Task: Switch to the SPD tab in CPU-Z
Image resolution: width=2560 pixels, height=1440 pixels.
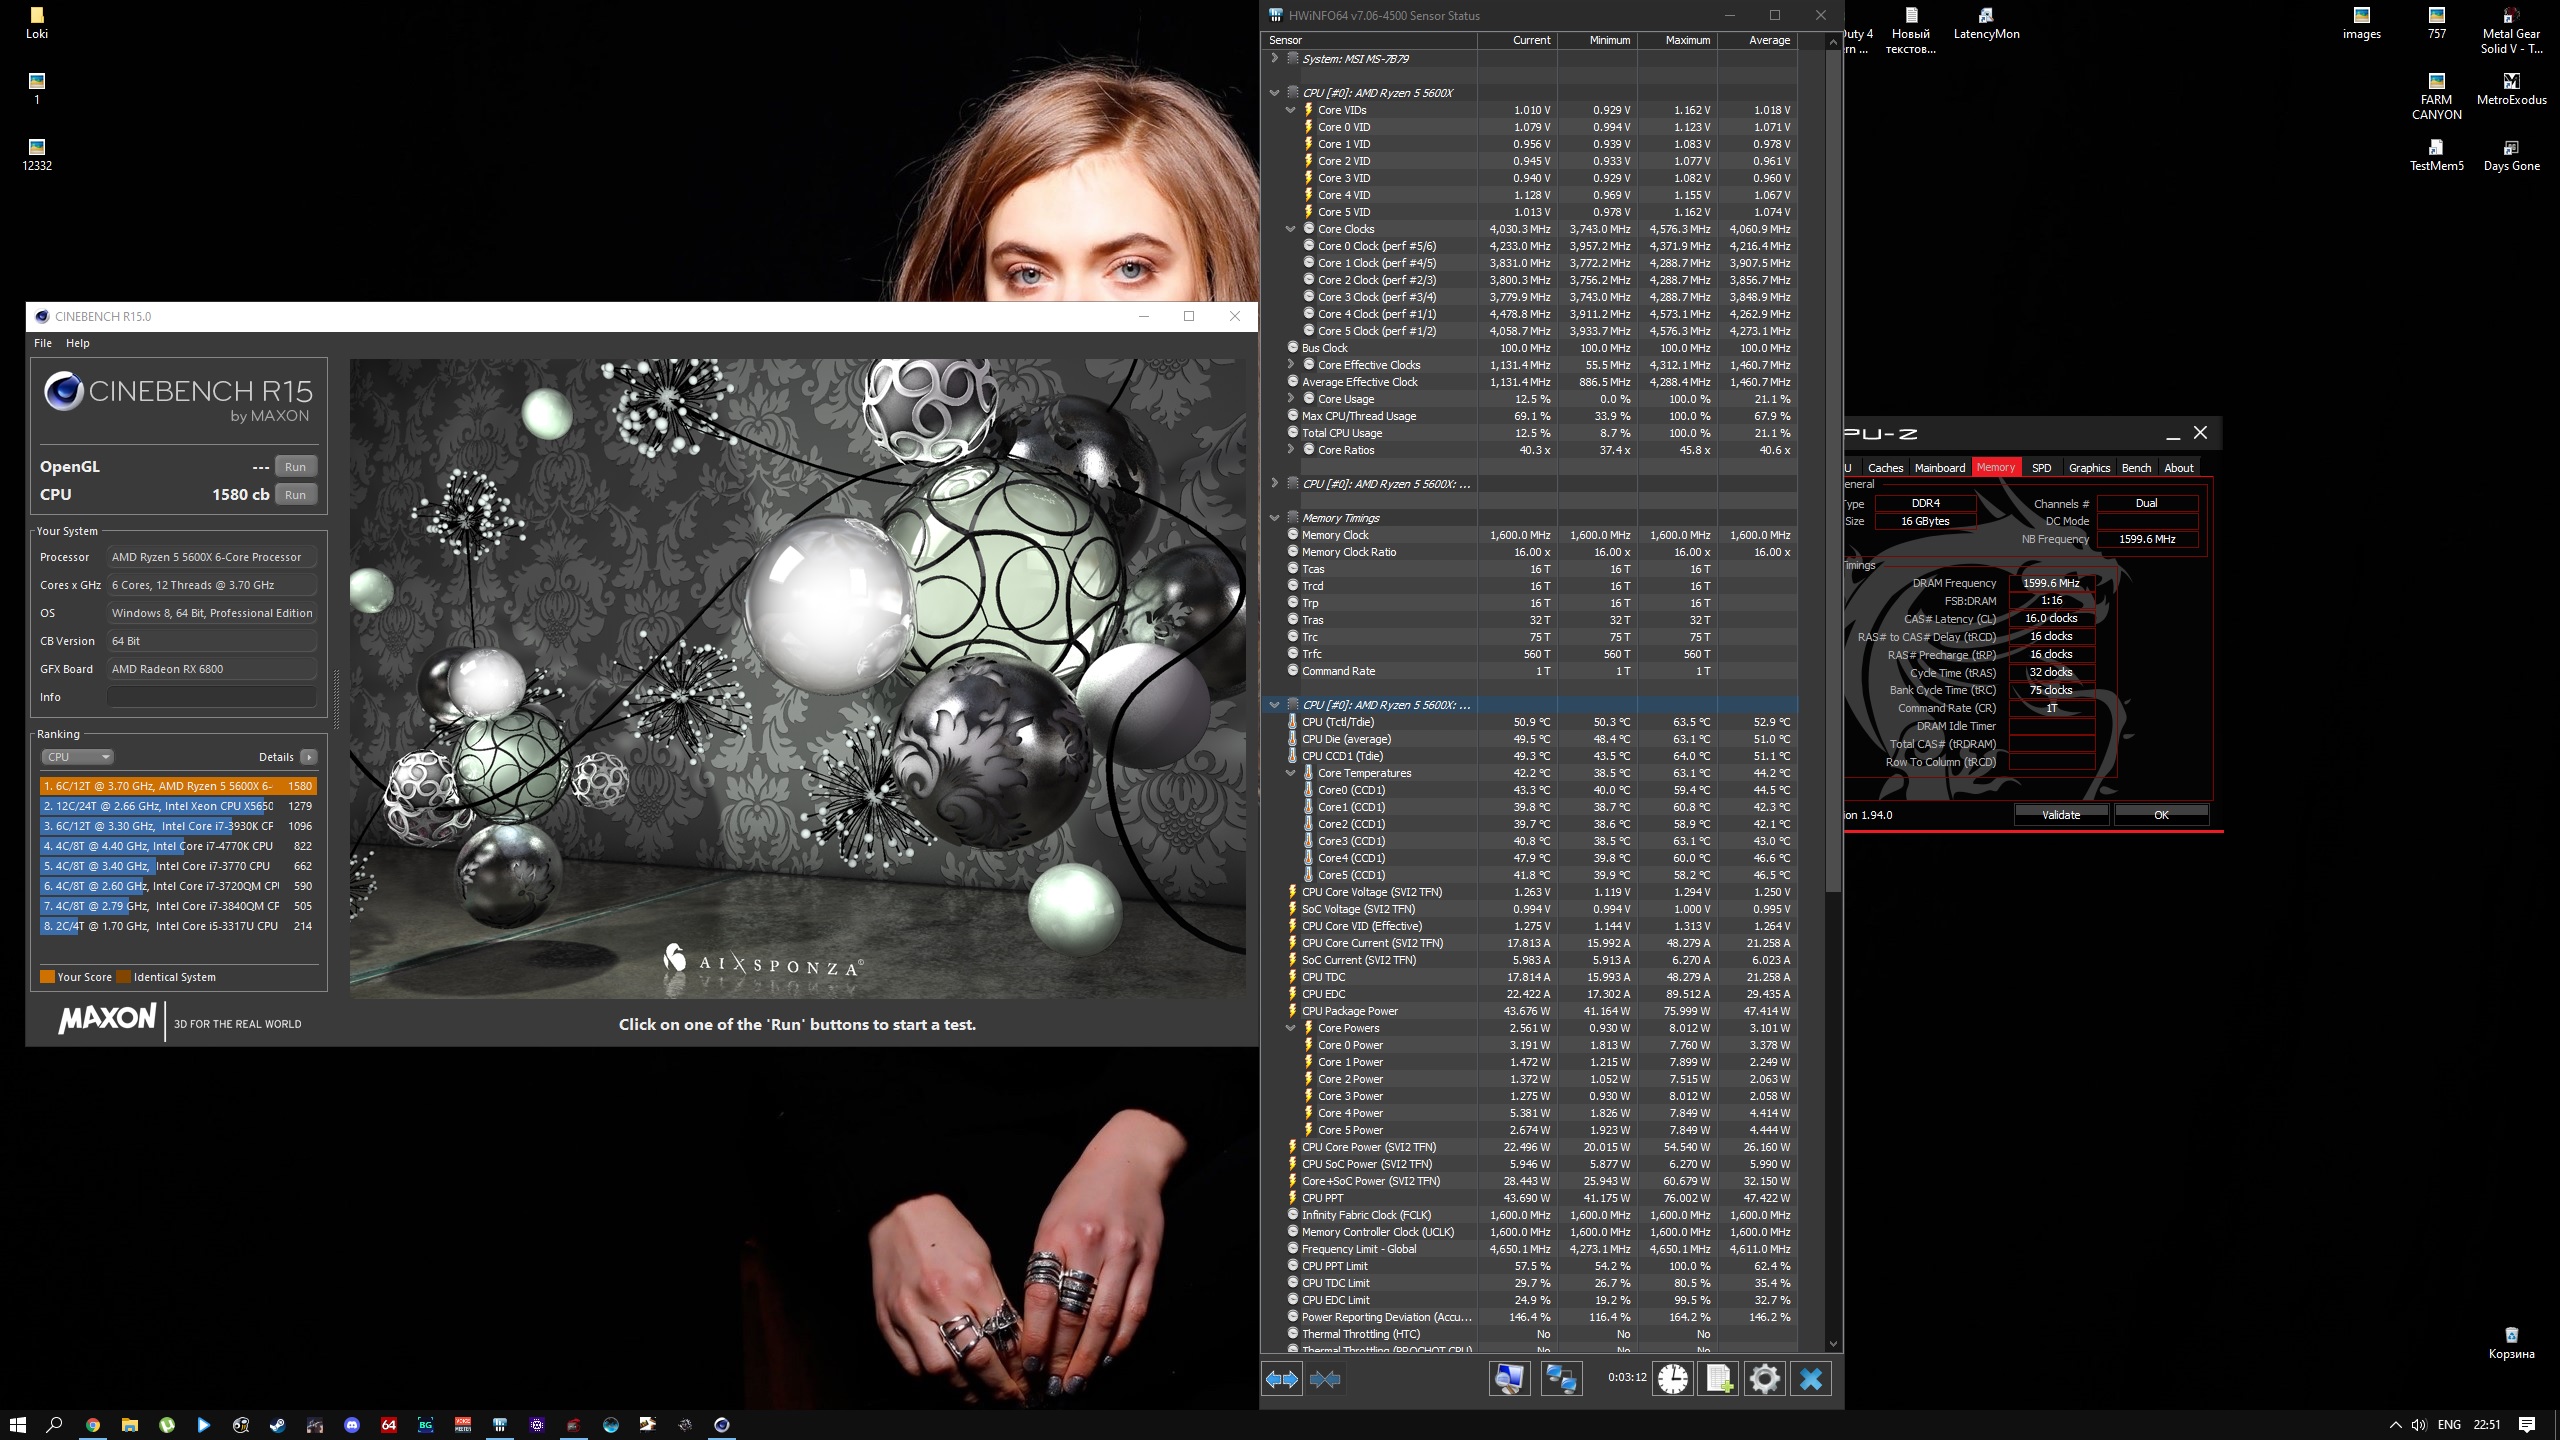Action: click(x=2041, y=467)
